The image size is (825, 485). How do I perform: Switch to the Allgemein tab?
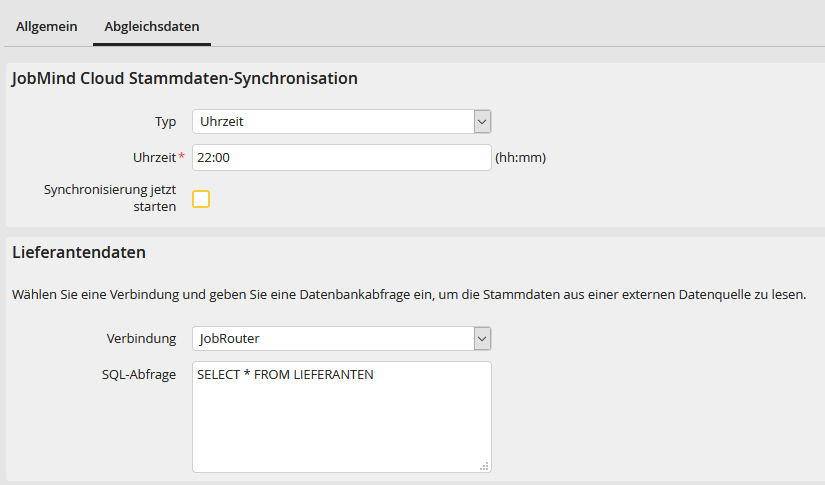click(x=46, y=26)
